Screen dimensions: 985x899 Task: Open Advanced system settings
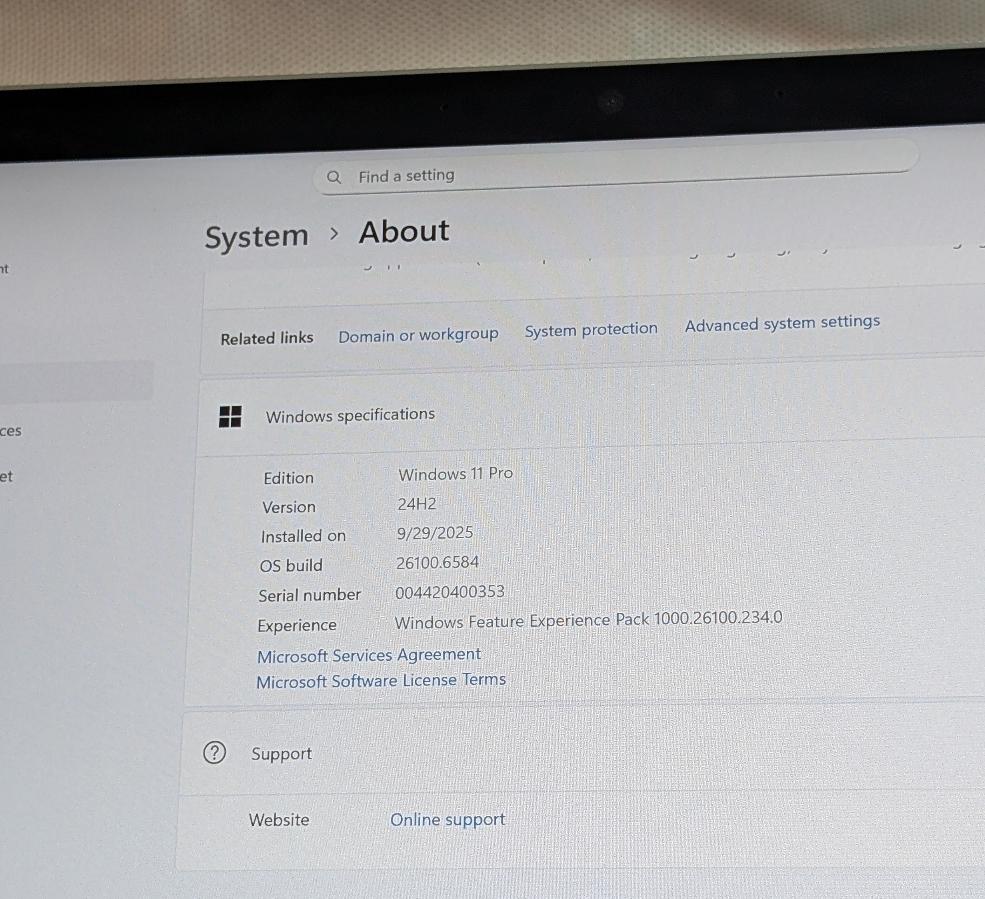pos(782,323)
